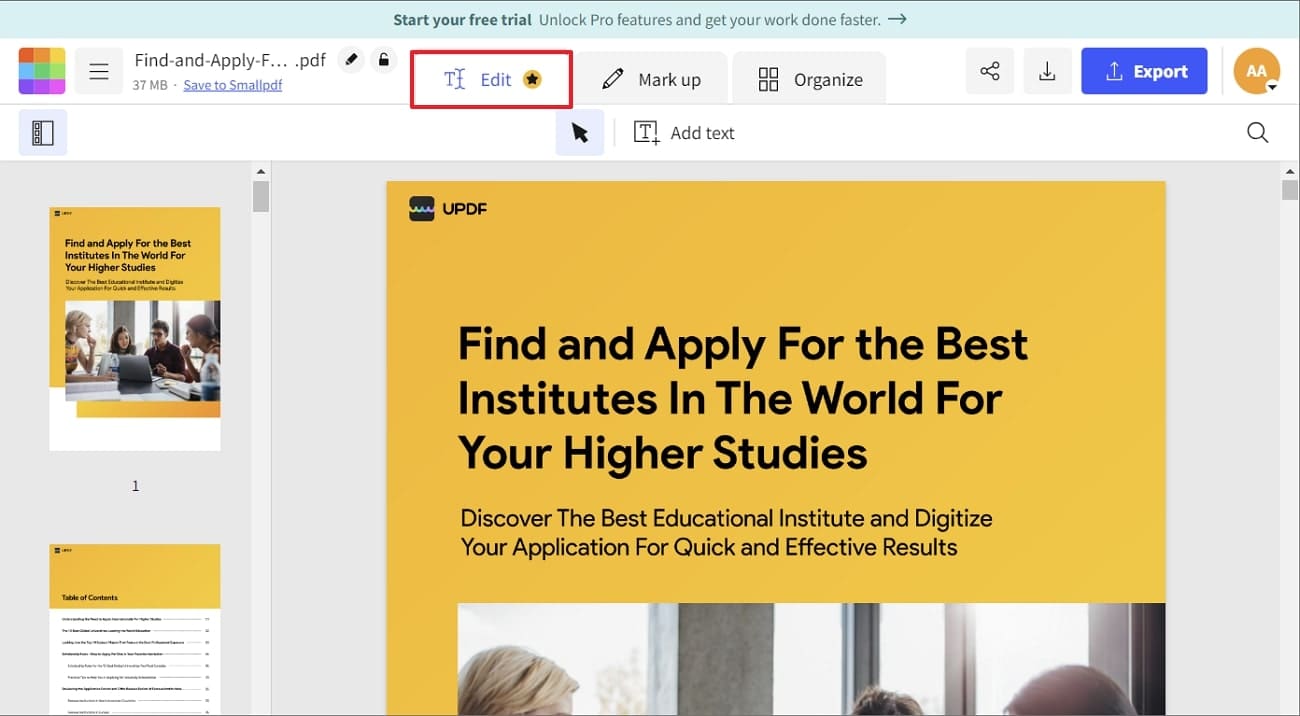Click the Export button
The image size is (1300, 716).
(x=1144, y=70)
